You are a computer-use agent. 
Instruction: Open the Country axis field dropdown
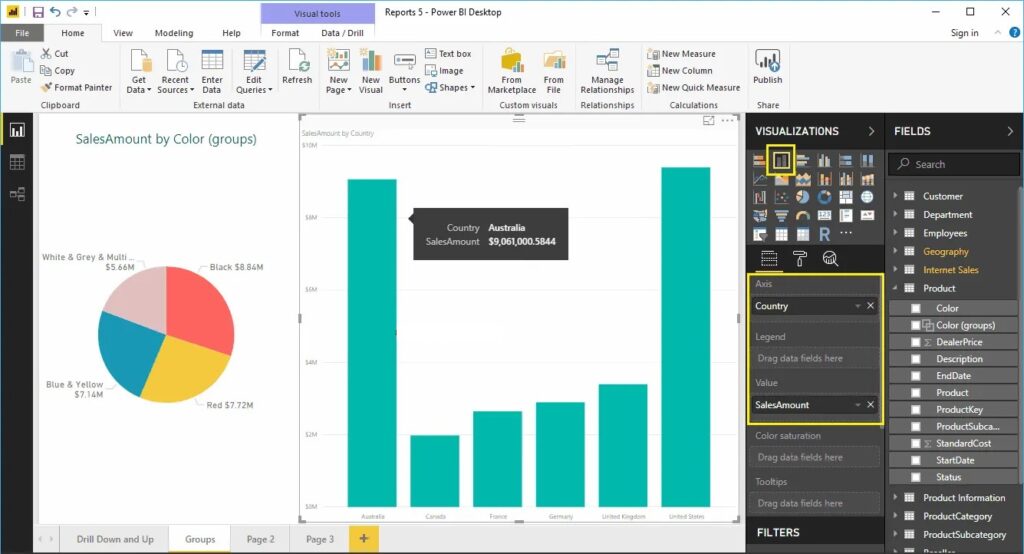click(x=857, y=306)
